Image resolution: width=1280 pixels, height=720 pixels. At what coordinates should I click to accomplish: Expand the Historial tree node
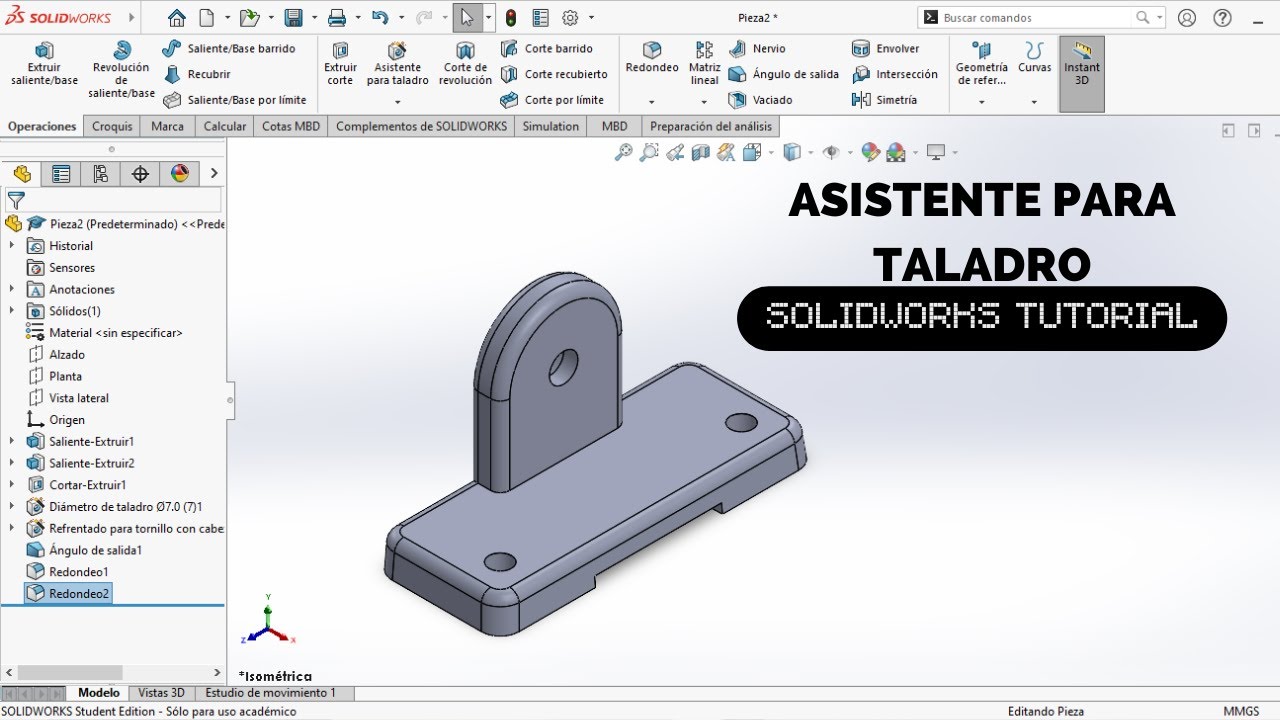pos(12,245)
